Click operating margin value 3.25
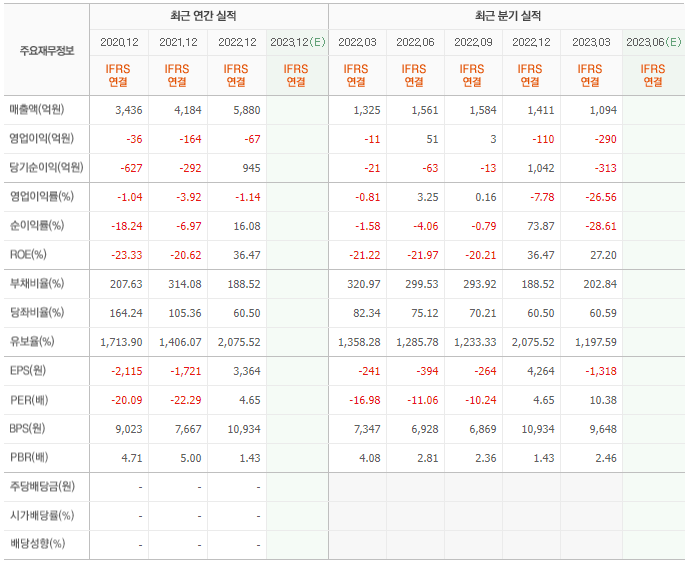This screenshot has height=563, width=689. tap(428, 197)
